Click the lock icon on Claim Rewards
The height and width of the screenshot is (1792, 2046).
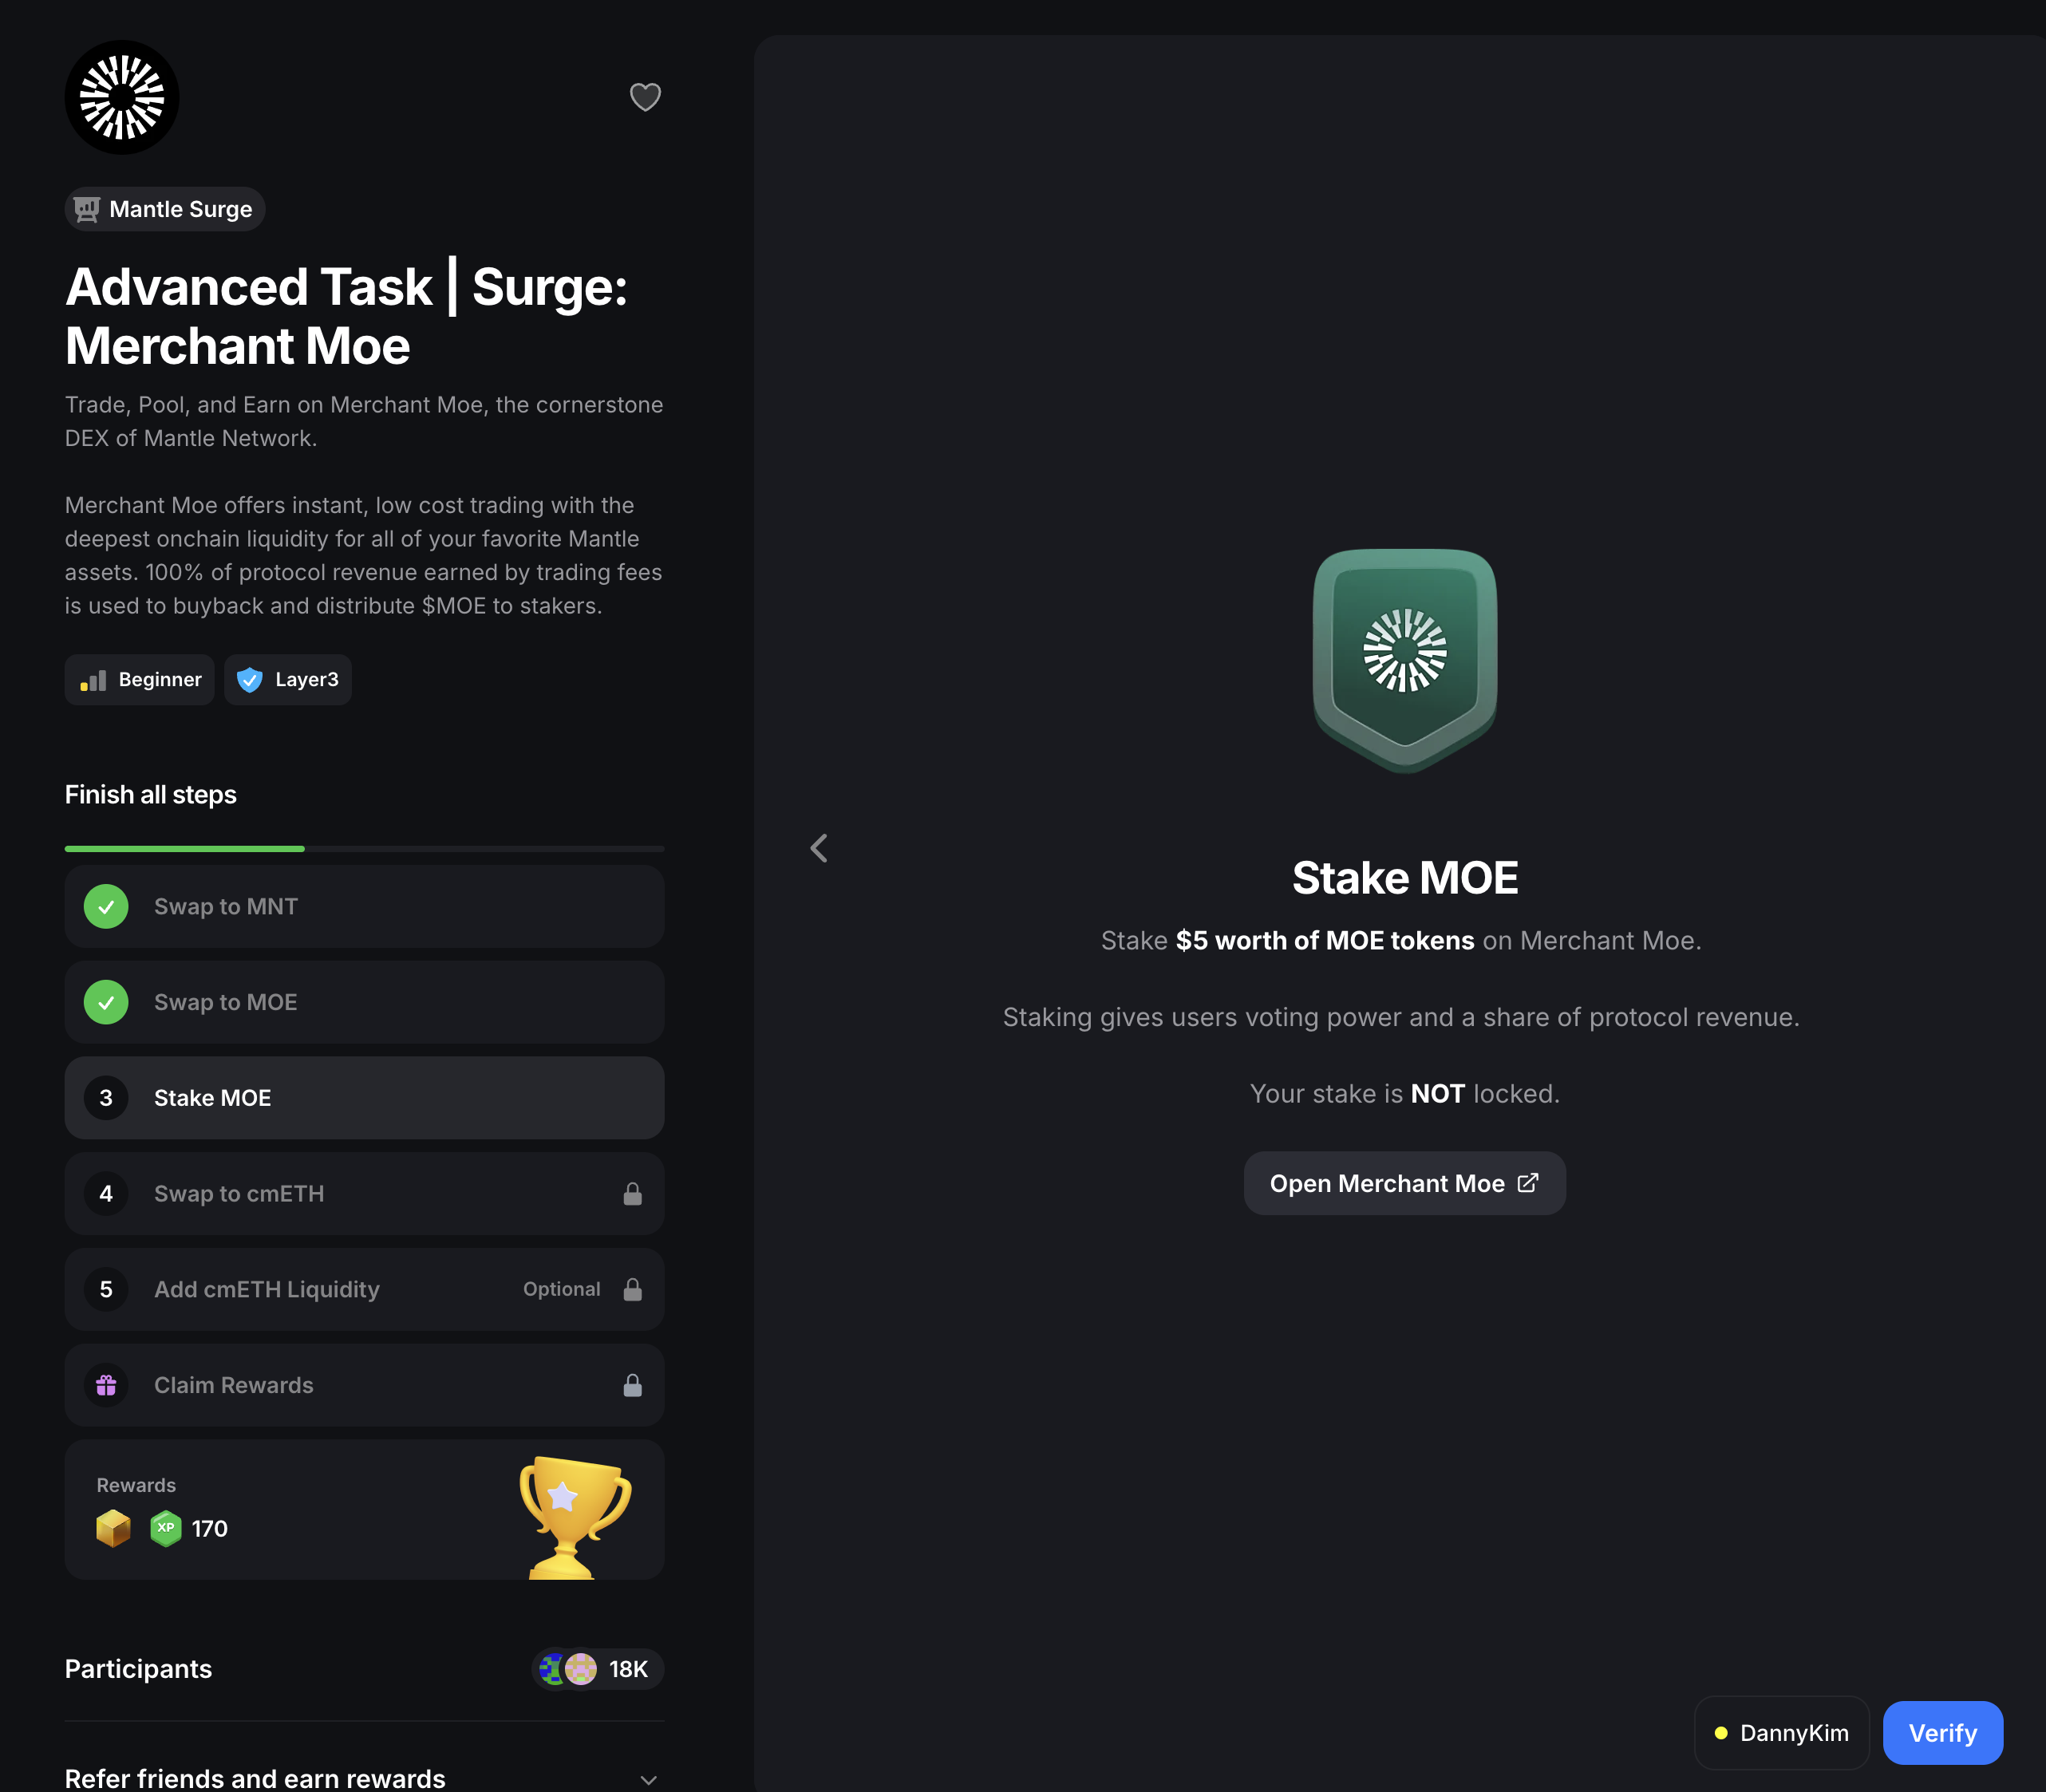pos(632,1385)
